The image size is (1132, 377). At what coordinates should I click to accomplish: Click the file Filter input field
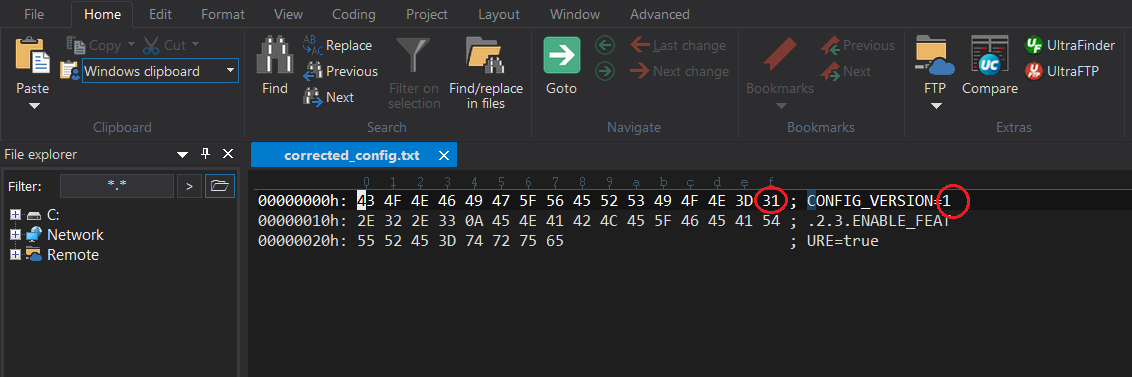117,186
